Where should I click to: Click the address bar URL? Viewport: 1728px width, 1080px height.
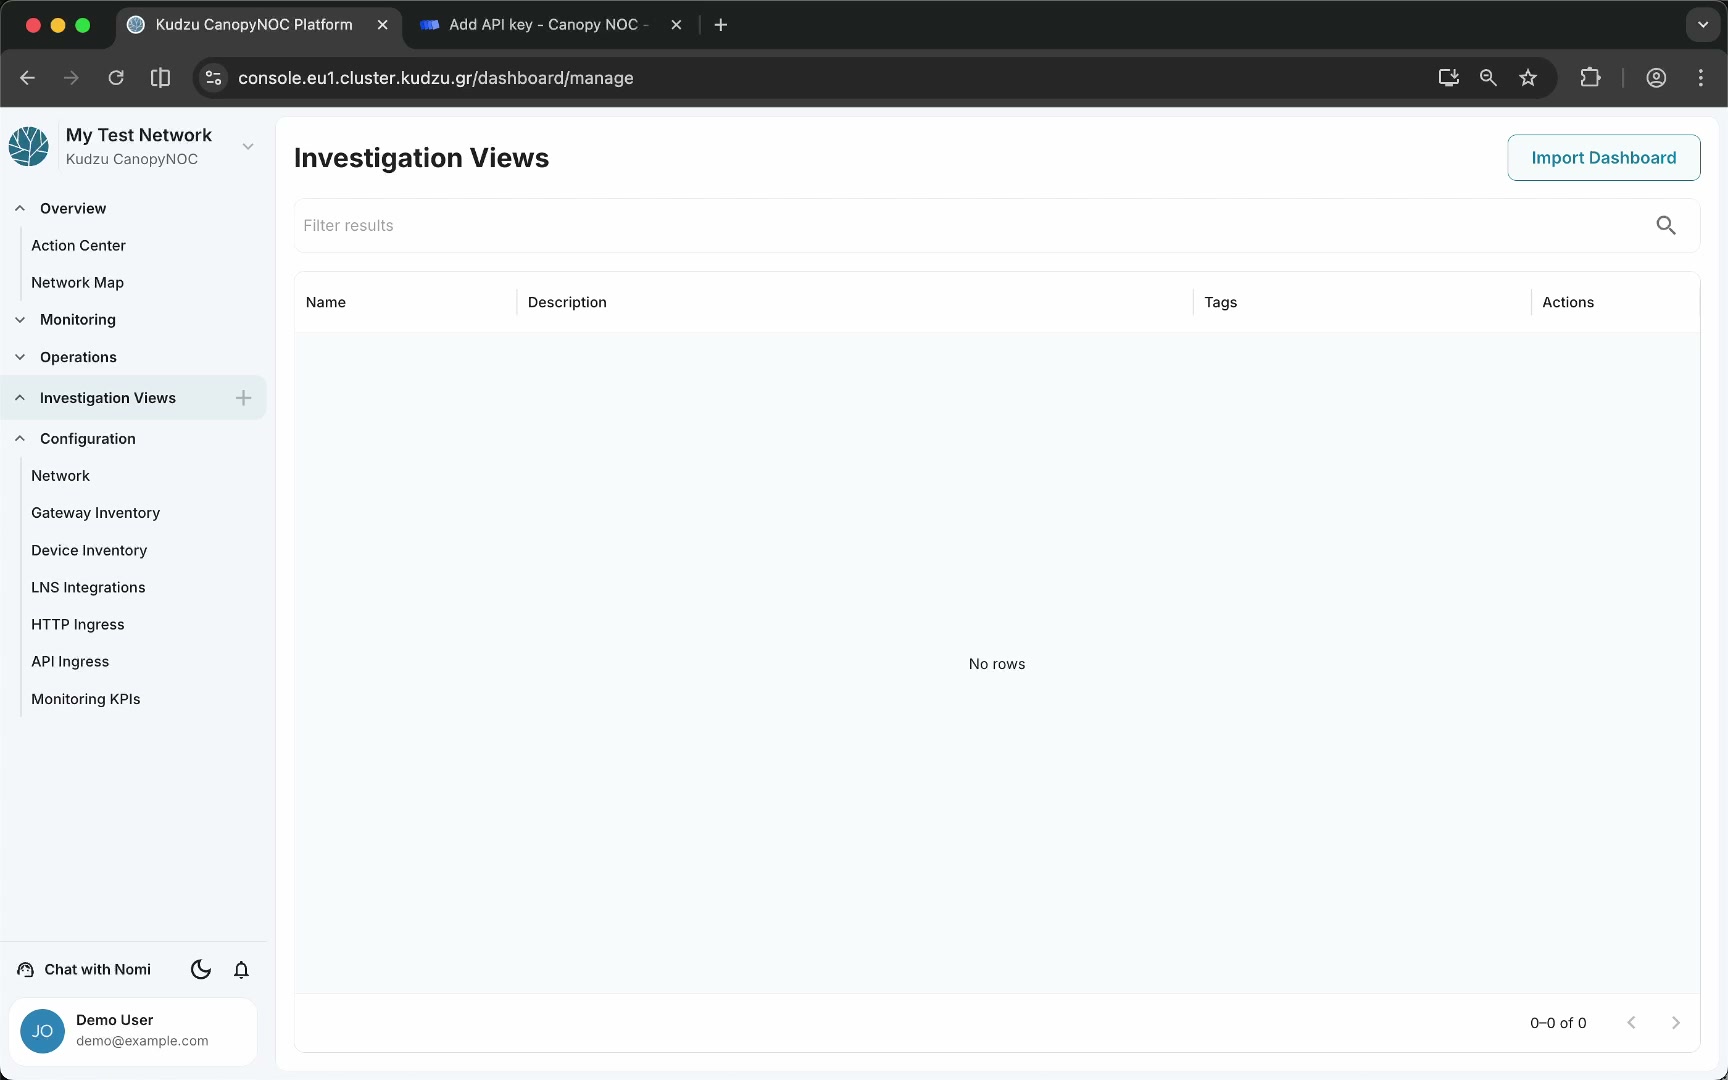(435, 78)
